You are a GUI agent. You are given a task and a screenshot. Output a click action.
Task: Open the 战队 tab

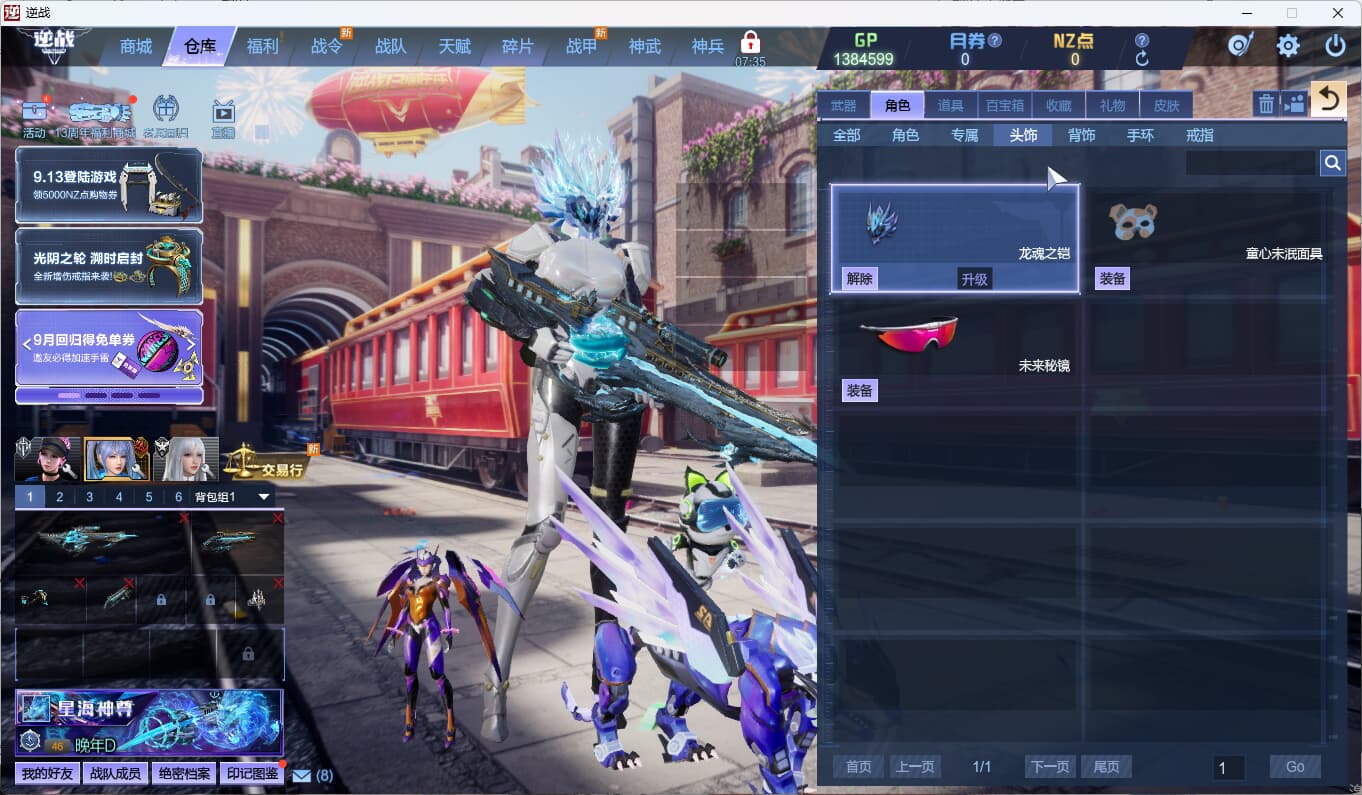click(x=391, y=46)
